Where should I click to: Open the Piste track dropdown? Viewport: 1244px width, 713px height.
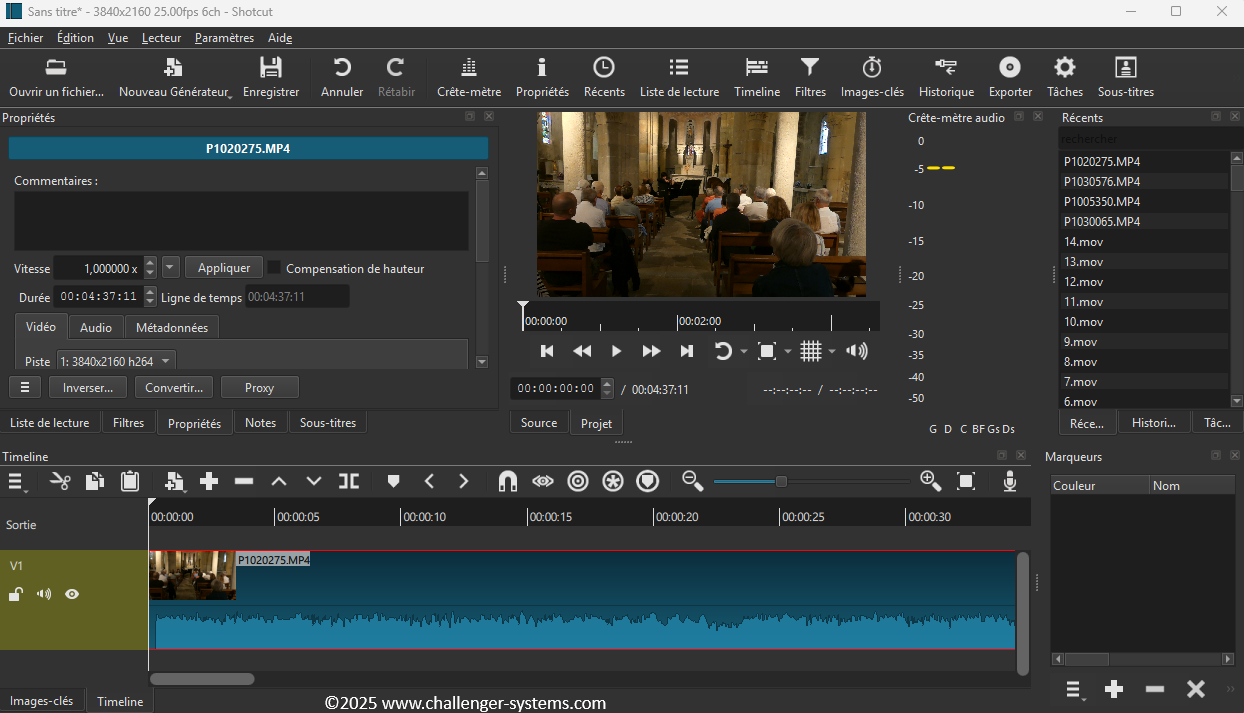pos(115,361)
